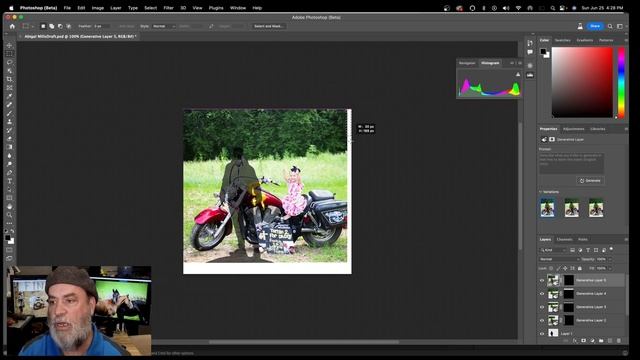Open Color panel options menu
The image size is (640, 360).
626,40
